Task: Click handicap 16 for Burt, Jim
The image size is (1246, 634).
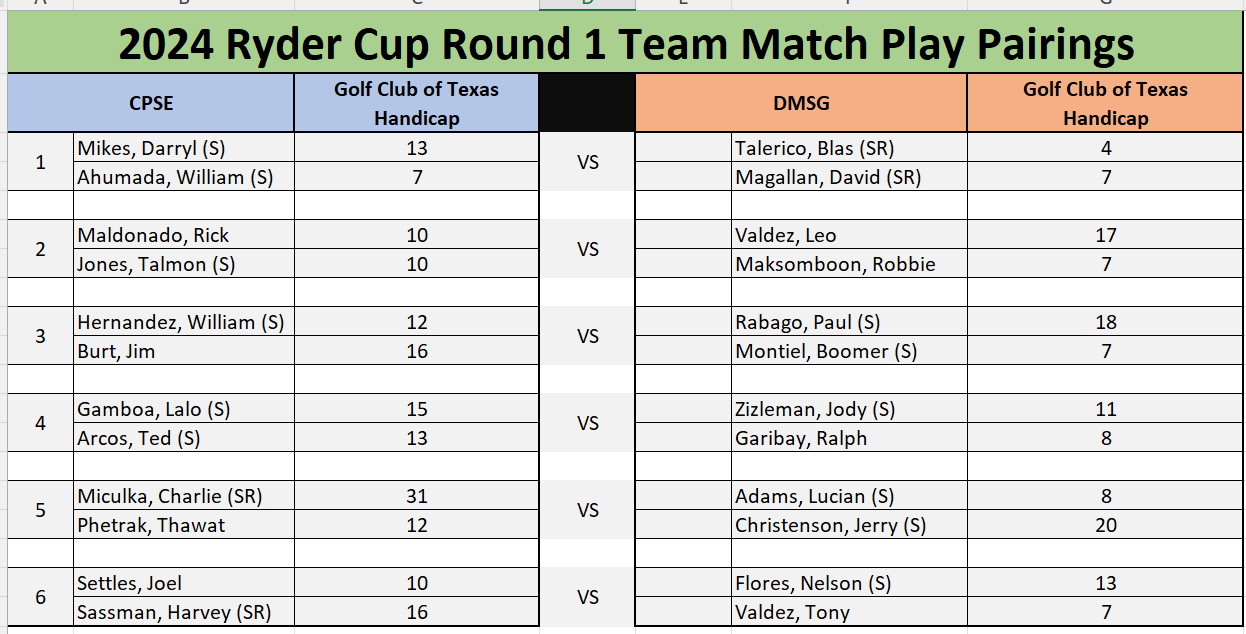Action: pyautogui.click(x=417, y=351)
